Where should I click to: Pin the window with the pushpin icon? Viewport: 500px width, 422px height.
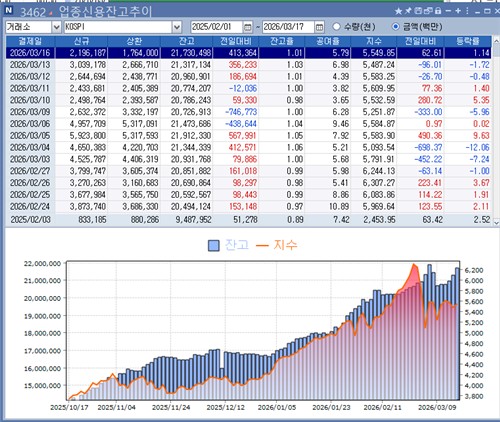coord(408,11)
